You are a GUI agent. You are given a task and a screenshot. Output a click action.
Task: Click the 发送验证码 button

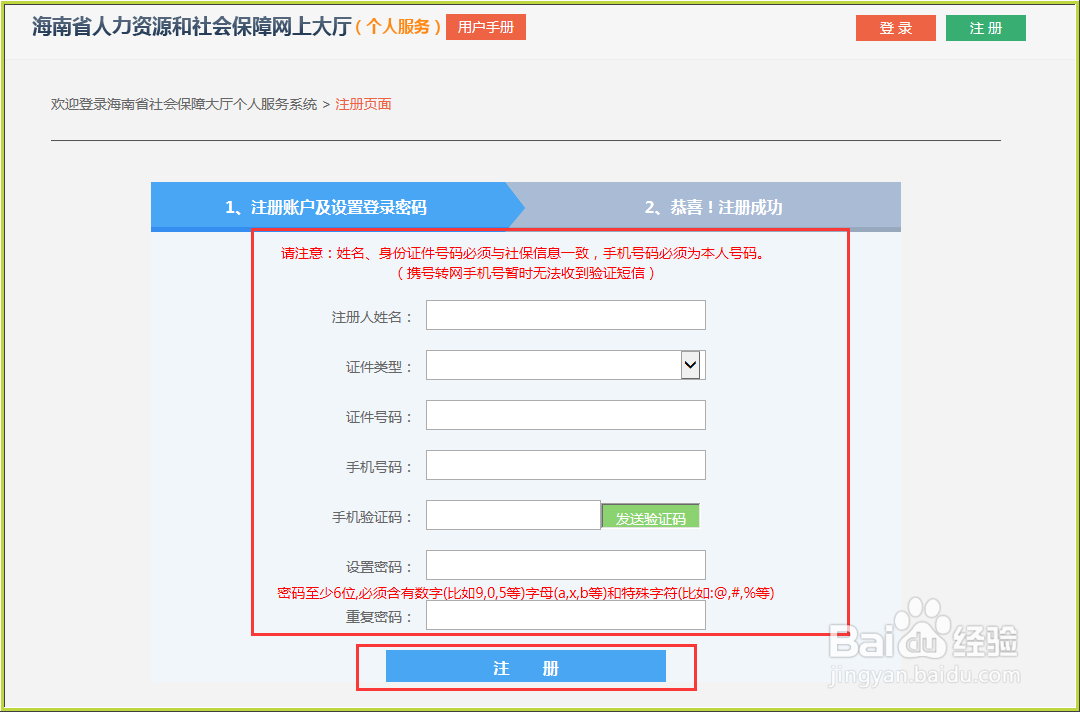pyautogui.click(x=650, y=514)
